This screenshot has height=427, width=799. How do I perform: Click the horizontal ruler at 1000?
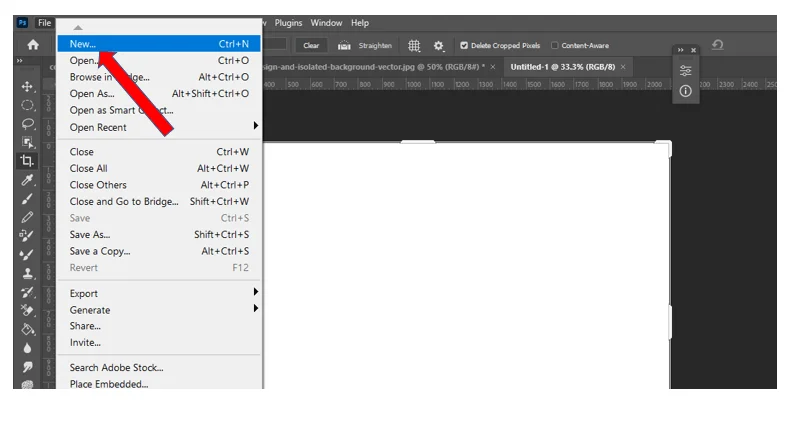414,85
